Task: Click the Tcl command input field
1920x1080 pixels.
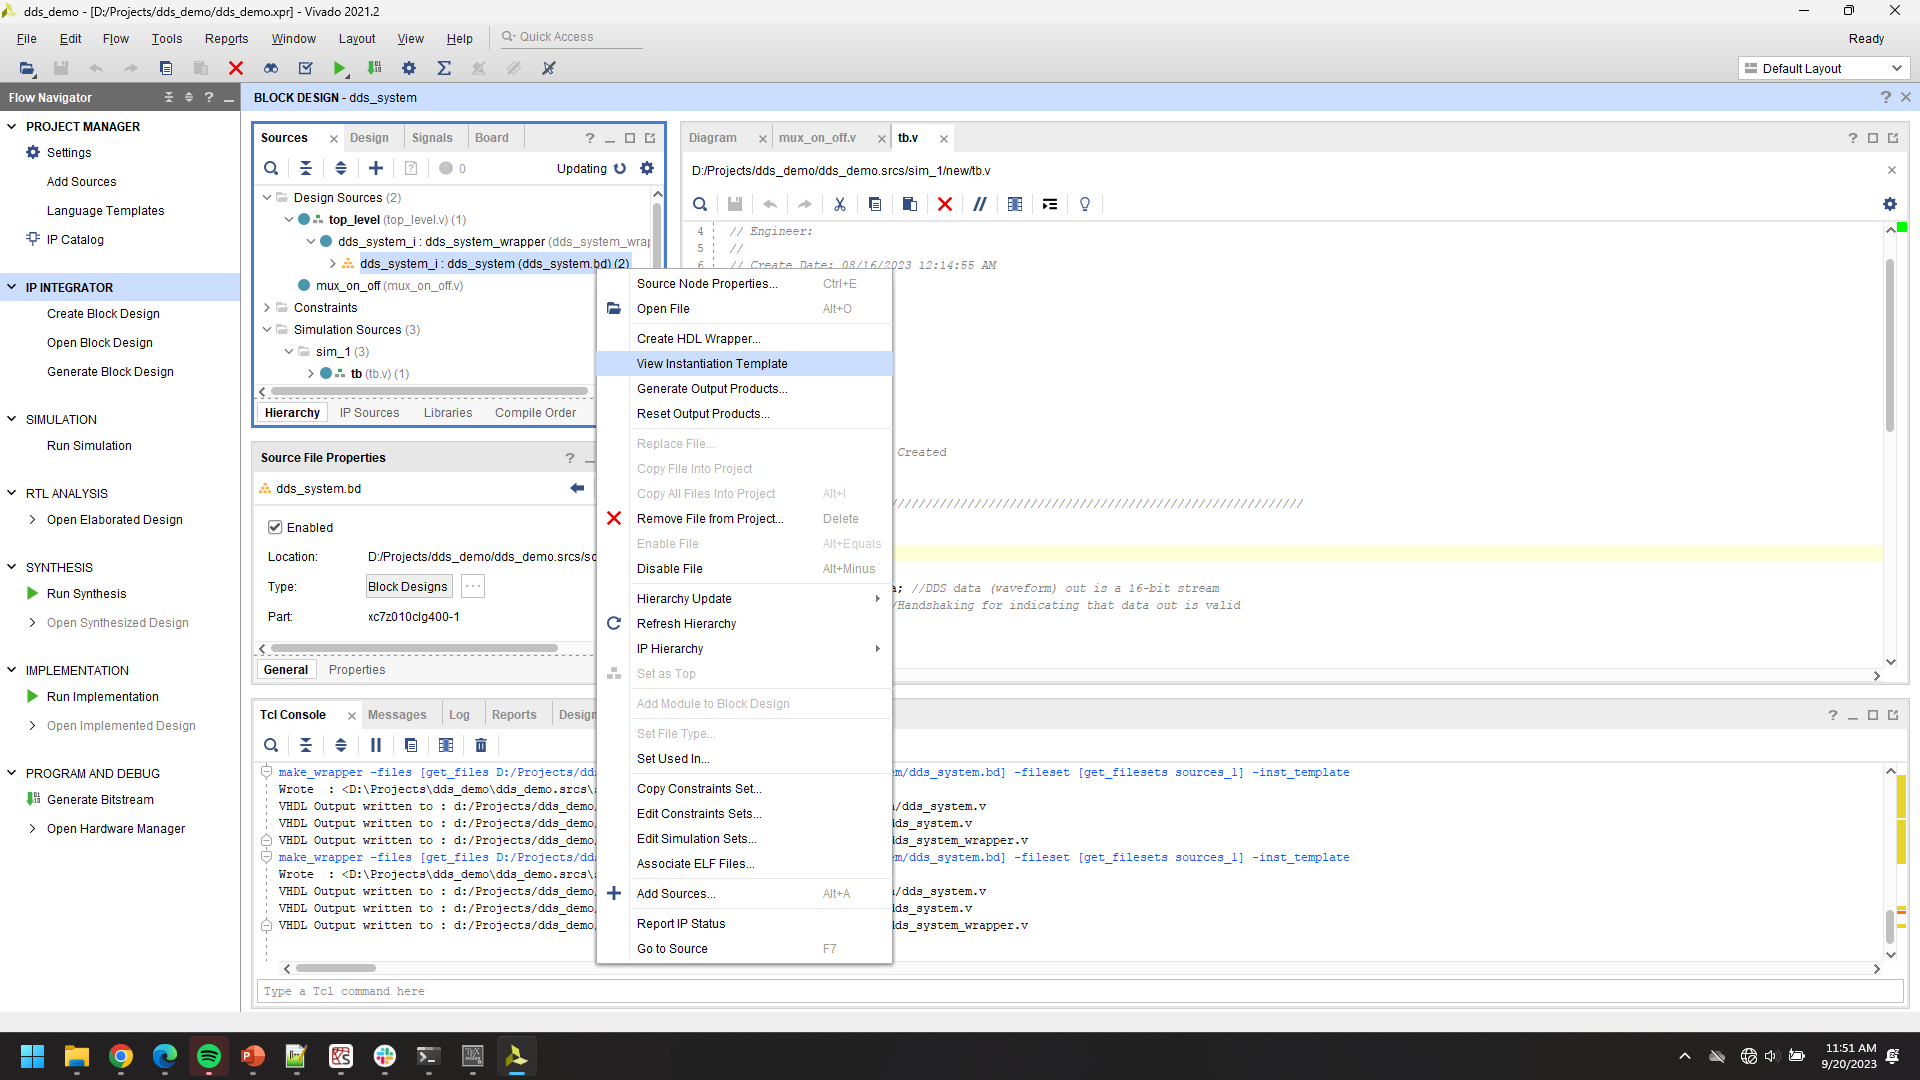Action: [x=1080, y=991]
